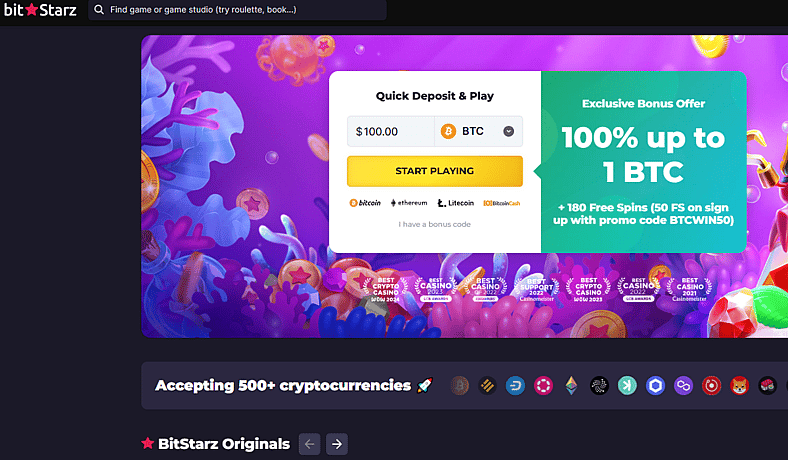Viewport: 788px width, 460px height.
Task: Click the Exclusive Bonus Offer panel
Action: [x=643, y=162]
